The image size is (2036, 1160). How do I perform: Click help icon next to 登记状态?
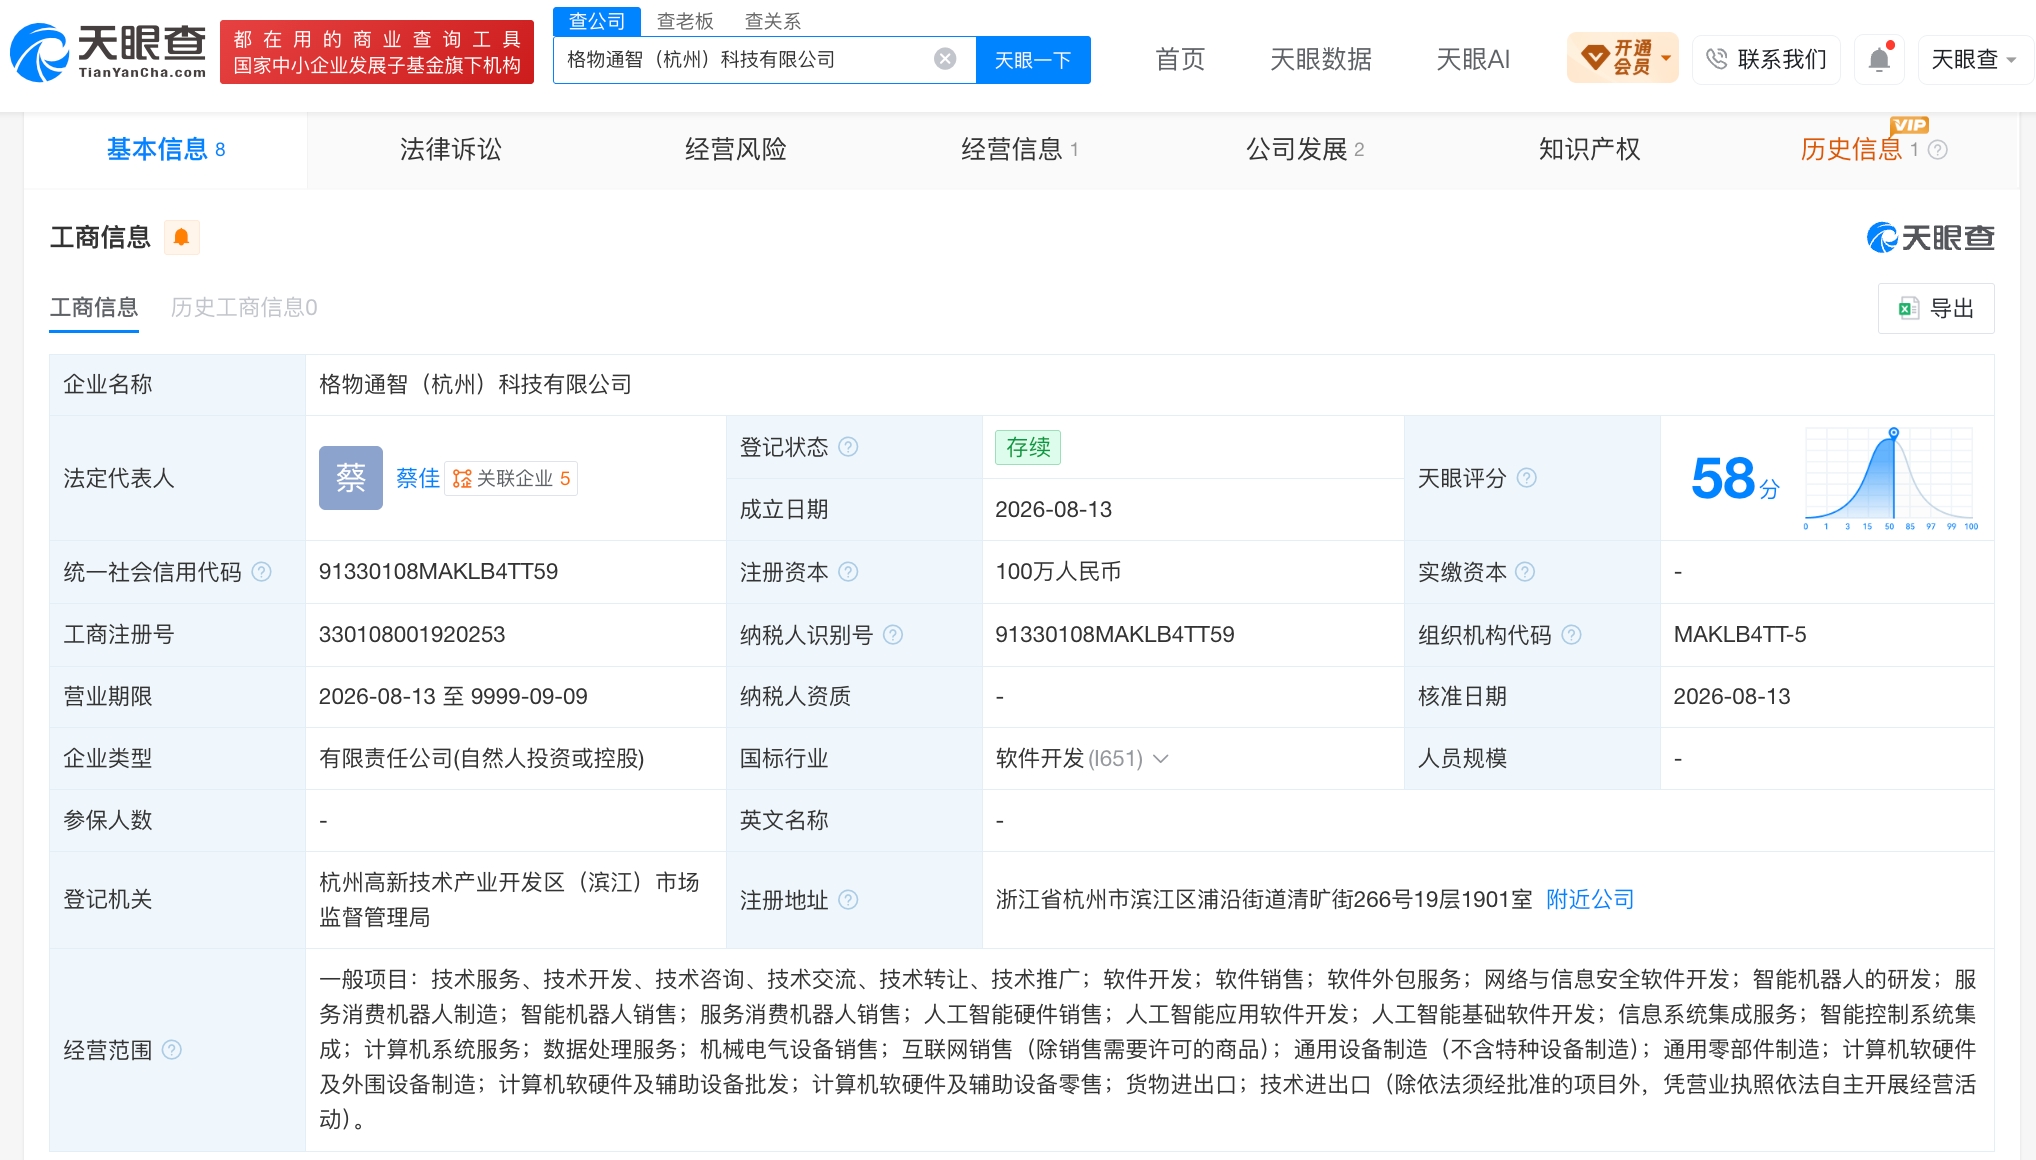click(x=848, y=447)
